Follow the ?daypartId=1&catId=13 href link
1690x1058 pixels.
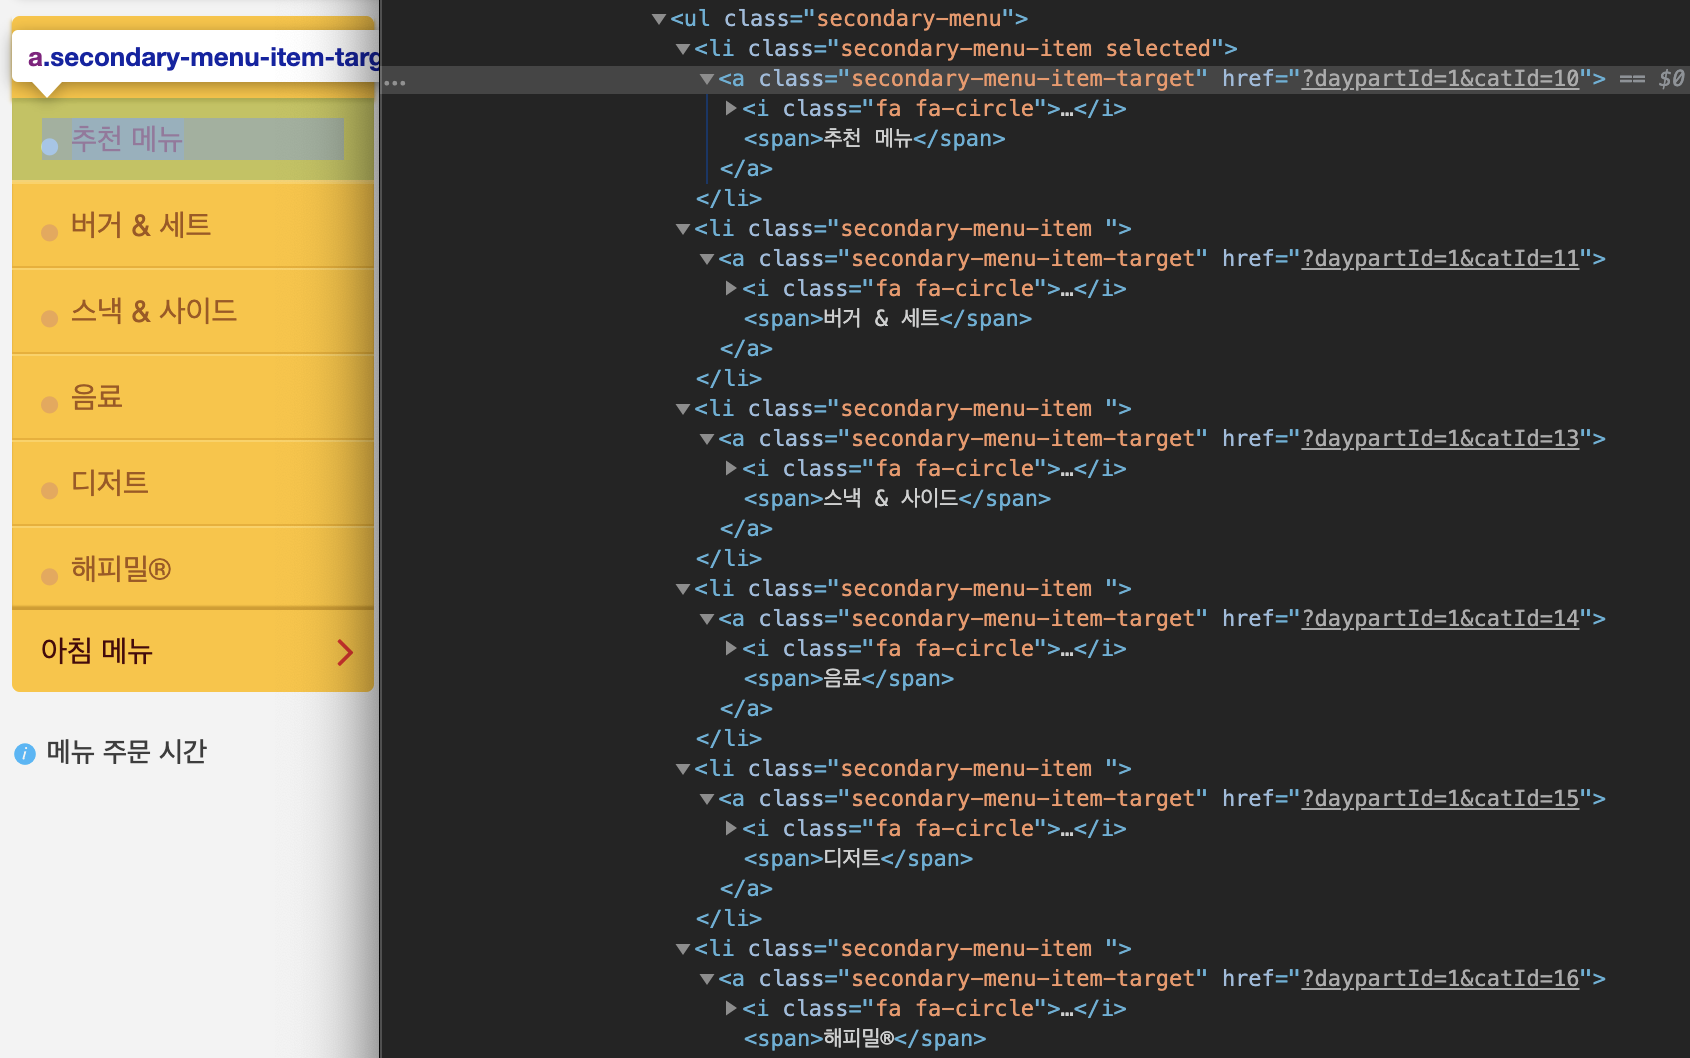coord(1440,439)
